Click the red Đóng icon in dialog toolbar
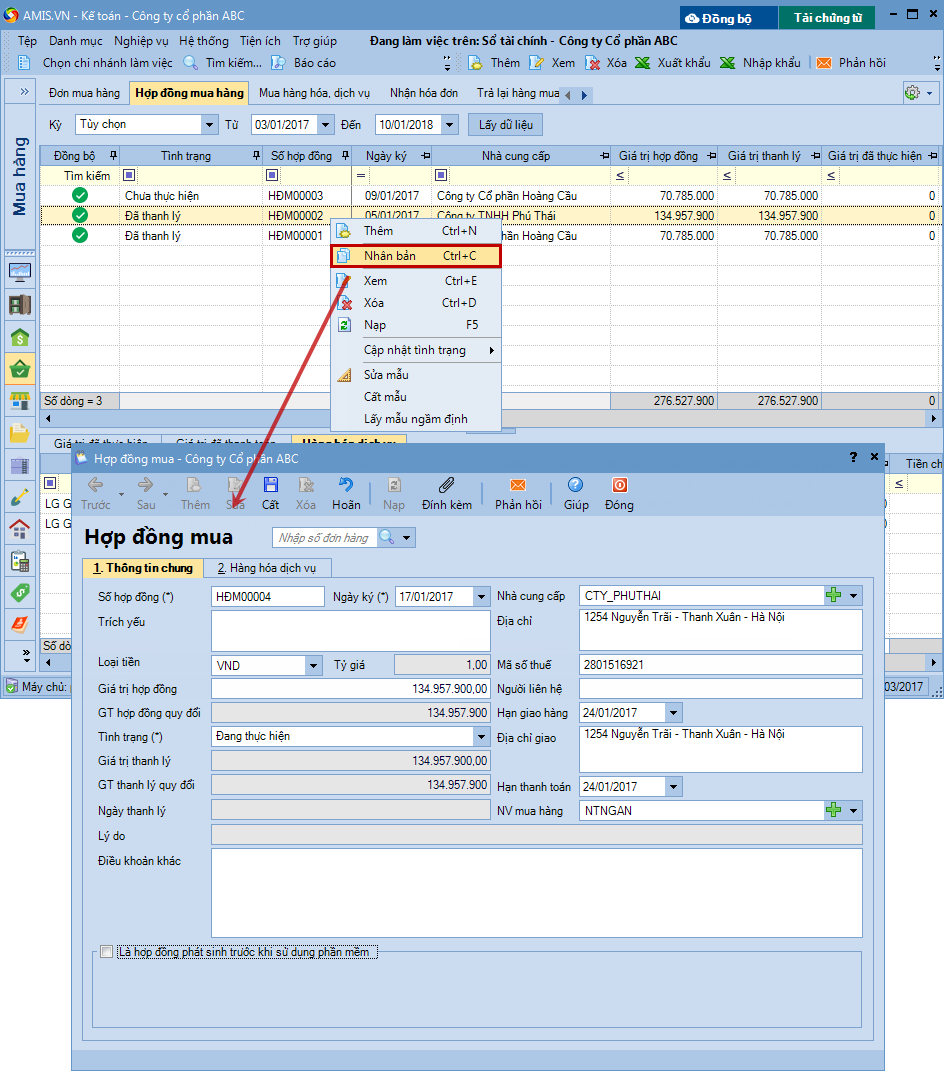 [619, 485]
